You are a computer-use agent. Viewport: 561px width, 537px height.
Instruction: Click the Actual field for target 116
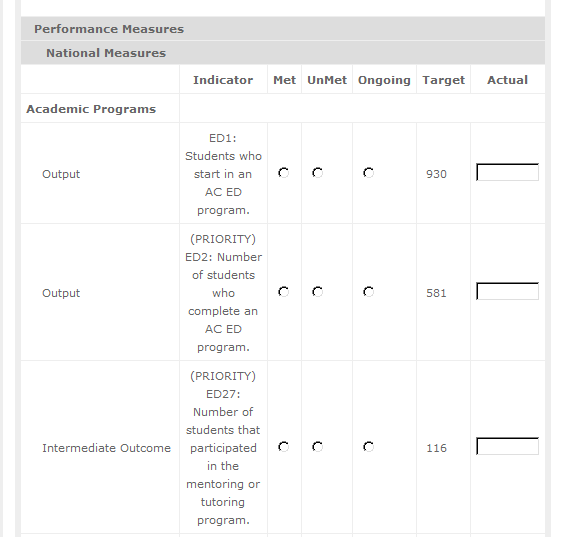[x=507, y=446]
